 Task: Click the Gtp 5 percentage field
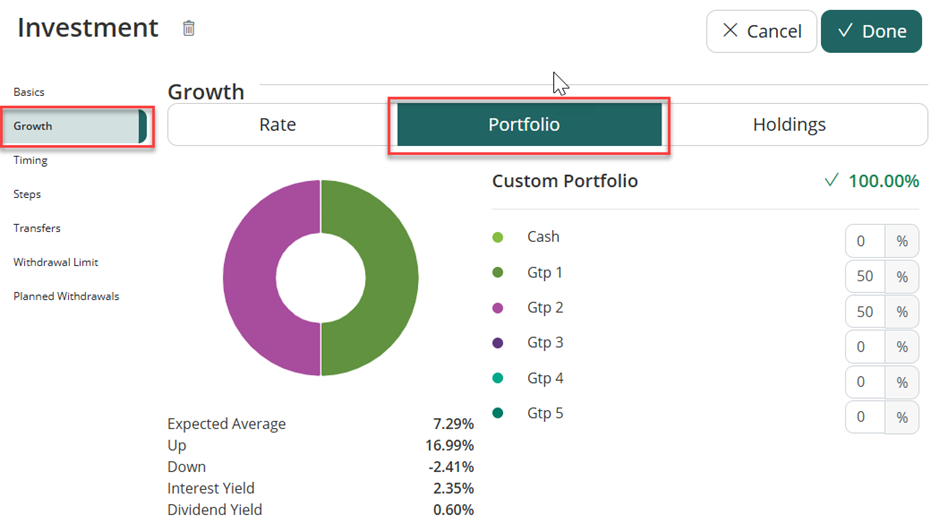pos(865,417)
